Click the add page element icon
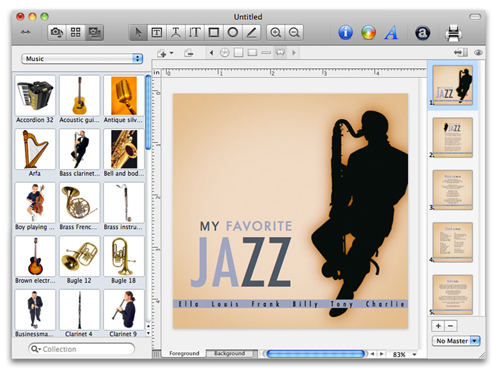Screen dimensions: 500x376 click(x=162, y=53)
